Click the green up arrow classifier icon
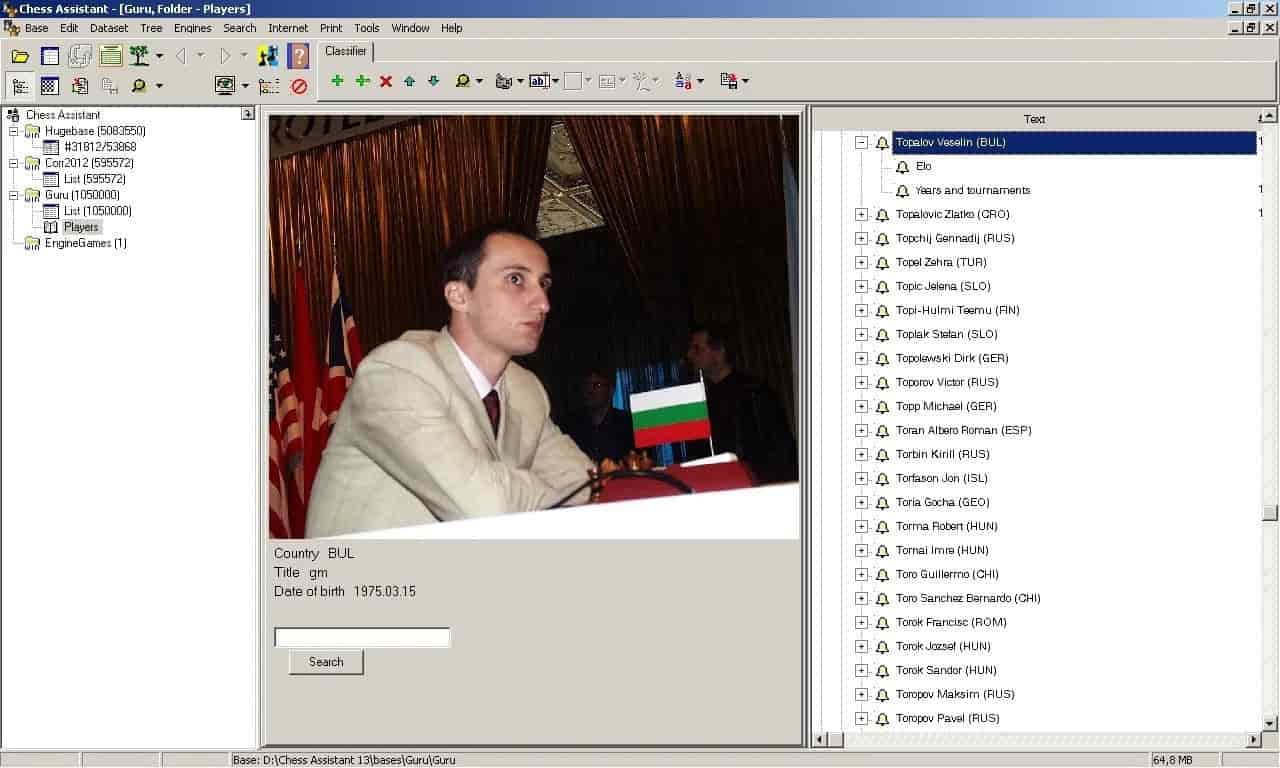1280x768 pixels. tap(409, 81)
